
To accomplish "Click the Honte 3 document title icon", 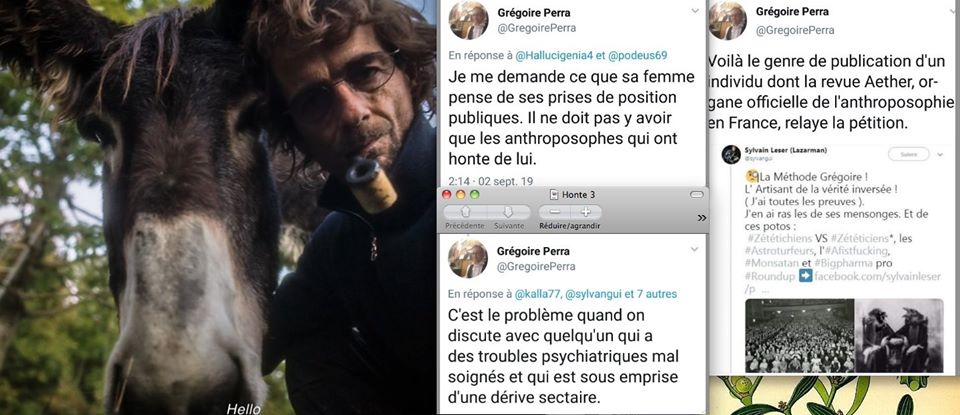I will tap(554, 195).
